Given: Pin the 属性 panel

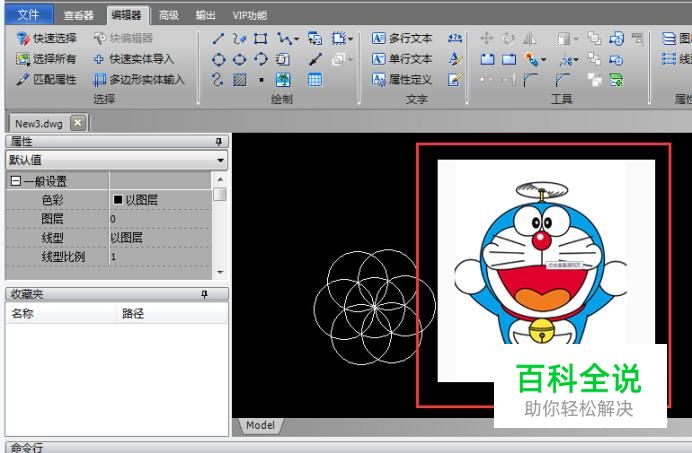Looking at the screenshot, I should tap(218, 141).
